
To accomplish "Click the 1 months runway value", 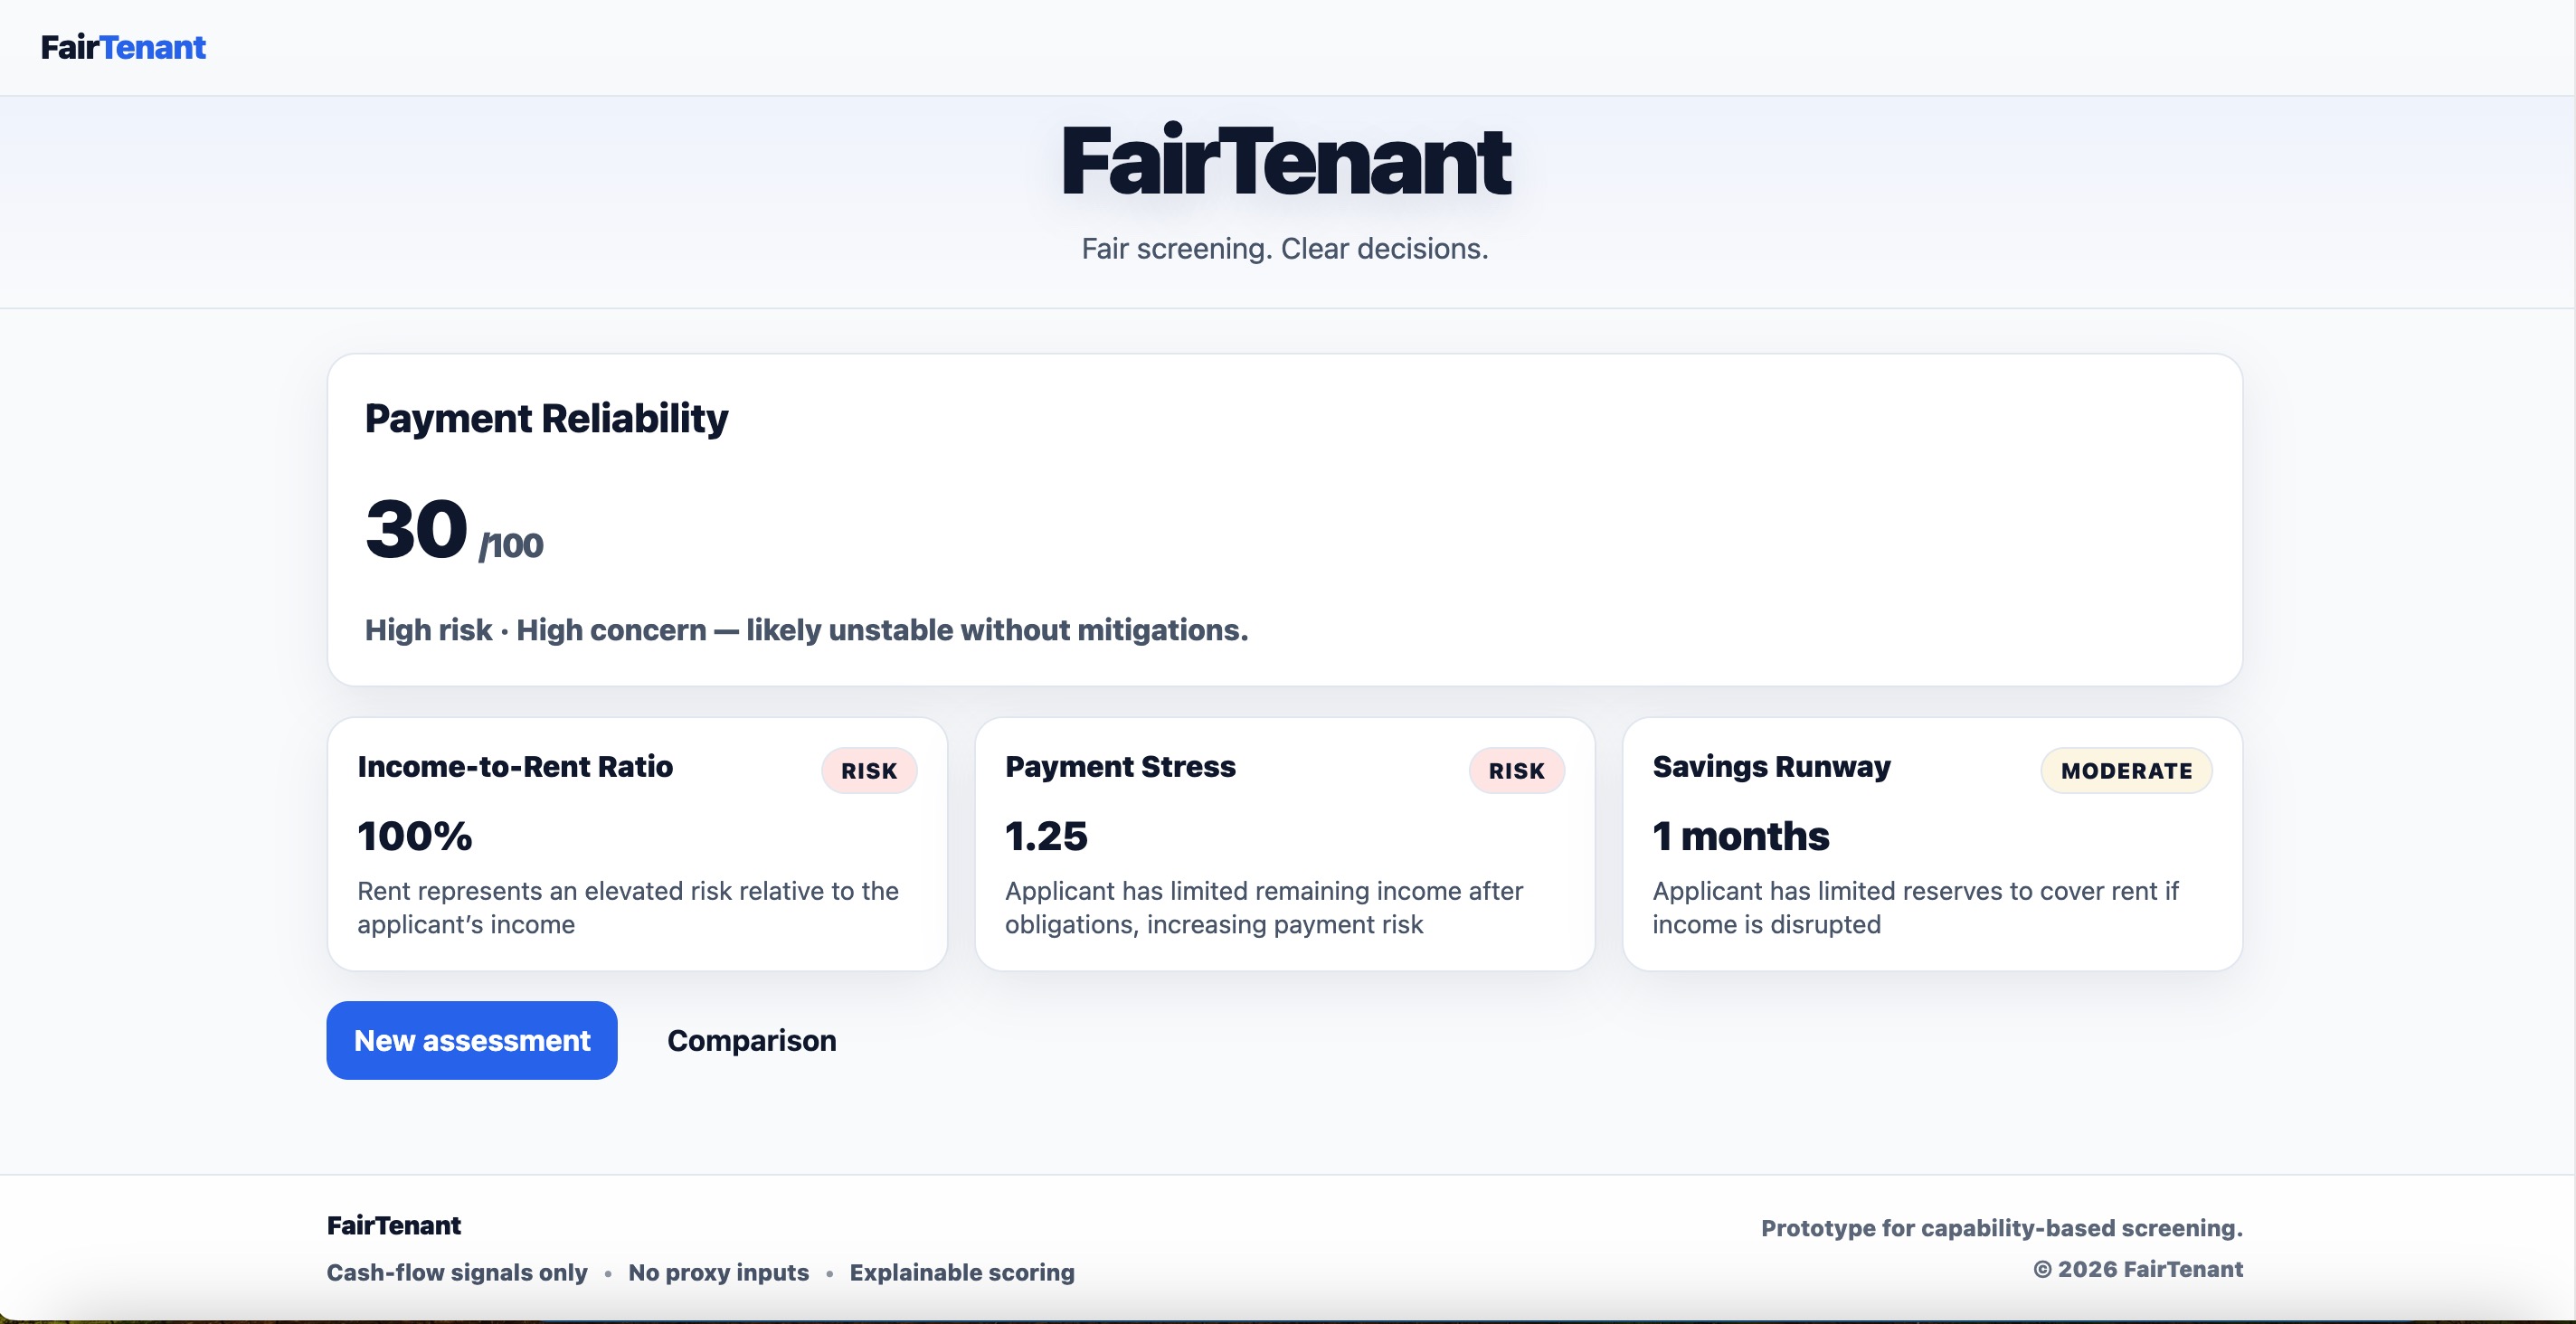I will click(1740, 836).
